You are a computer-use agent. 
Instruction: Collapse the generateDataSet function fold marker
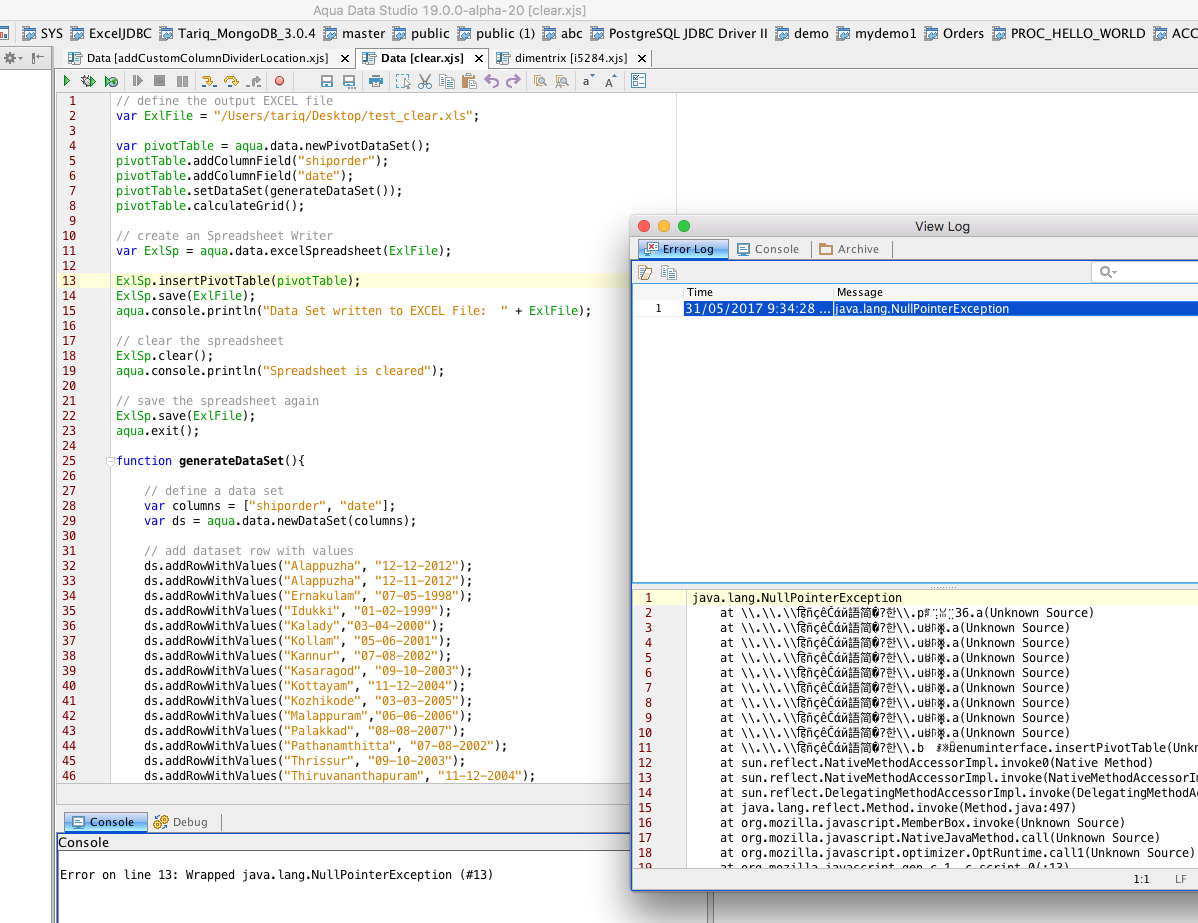109,461
